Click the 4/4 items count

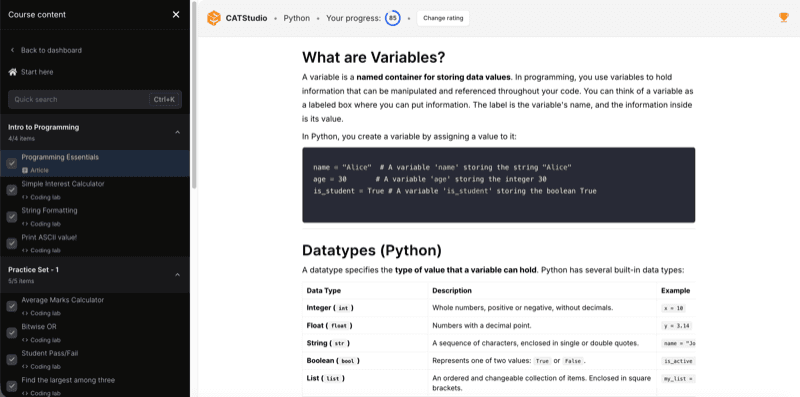coord(21,138)
